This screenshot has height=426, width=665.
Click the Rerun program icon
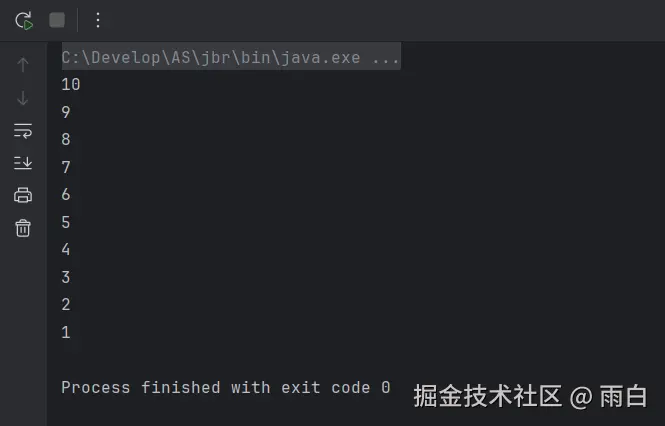(24, 20)
